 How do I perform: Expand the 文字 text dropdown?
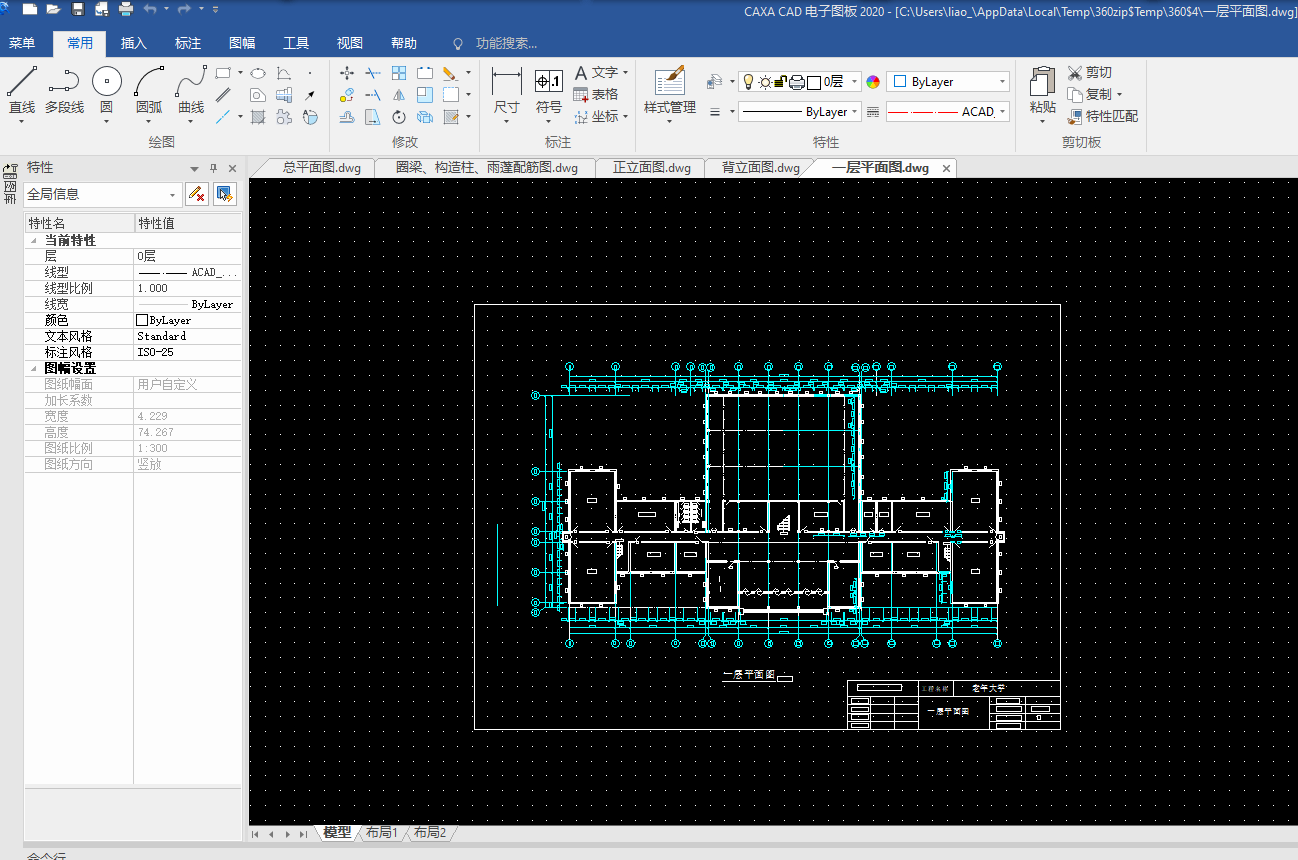pos(626,73)
